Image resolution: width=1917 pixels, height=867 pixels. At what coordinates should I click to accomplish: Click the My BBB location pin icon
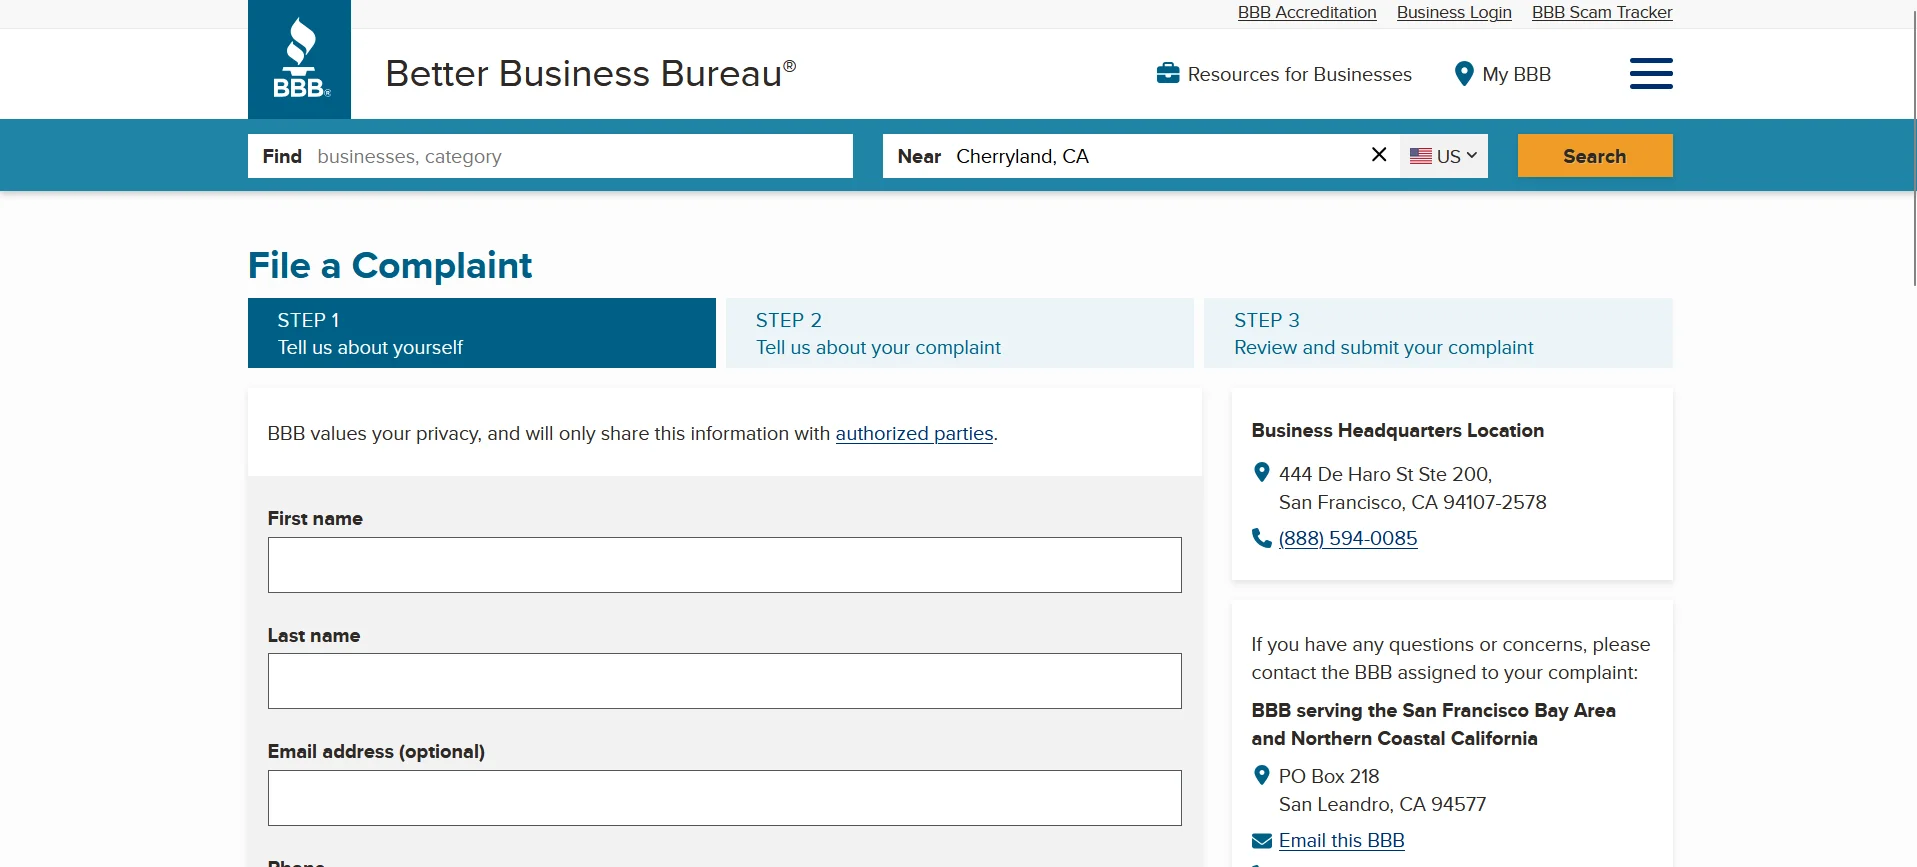(1463, 74)
